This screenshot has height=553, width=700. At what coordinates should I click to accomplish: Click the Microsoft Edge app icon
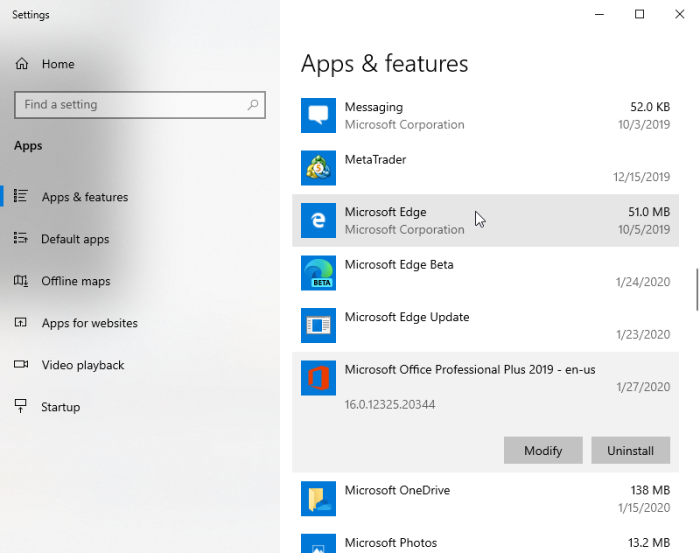318,221
